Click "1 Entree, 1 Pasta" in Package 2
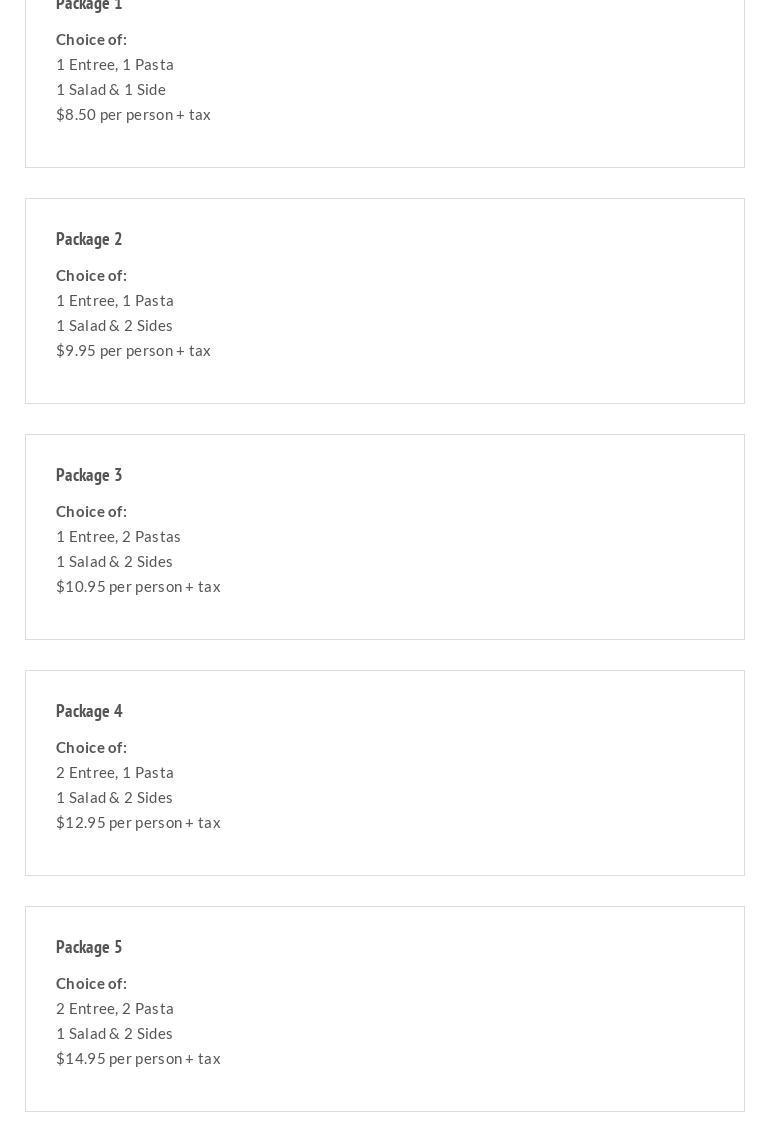This screenshot has width=770, height=1142. pyautogui.click(x=115, y=300)
